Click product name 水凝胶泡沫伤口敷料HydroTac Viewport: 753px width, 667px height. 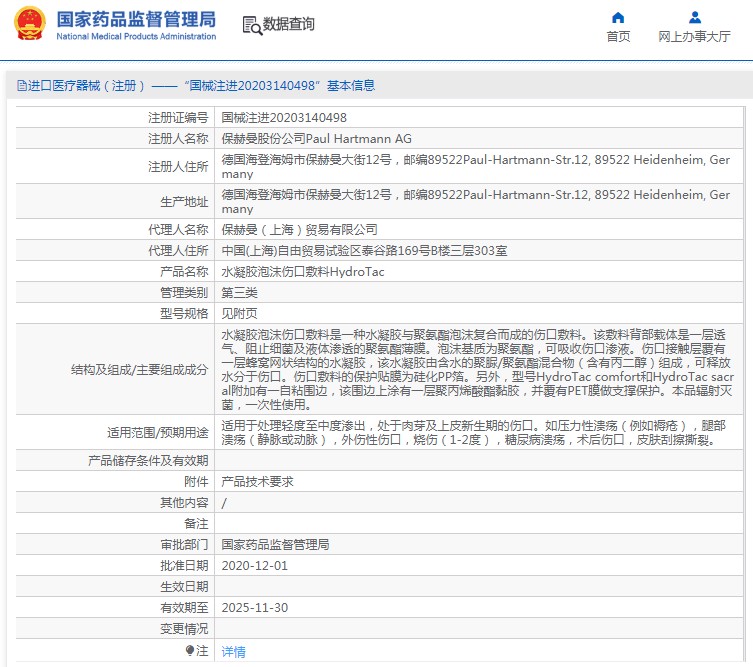click(x=303, y=272)
